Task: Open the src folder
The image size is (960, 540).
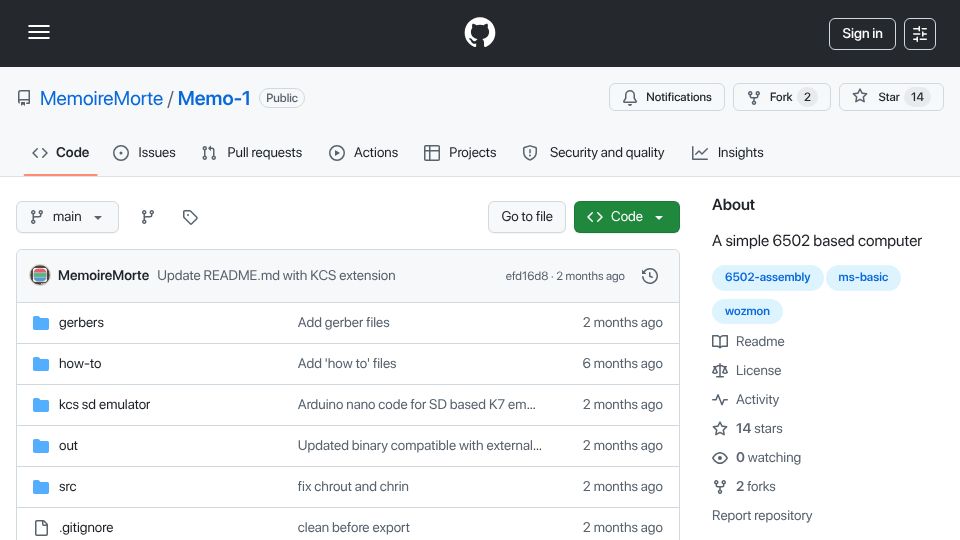Action: (x=67, y=487)
